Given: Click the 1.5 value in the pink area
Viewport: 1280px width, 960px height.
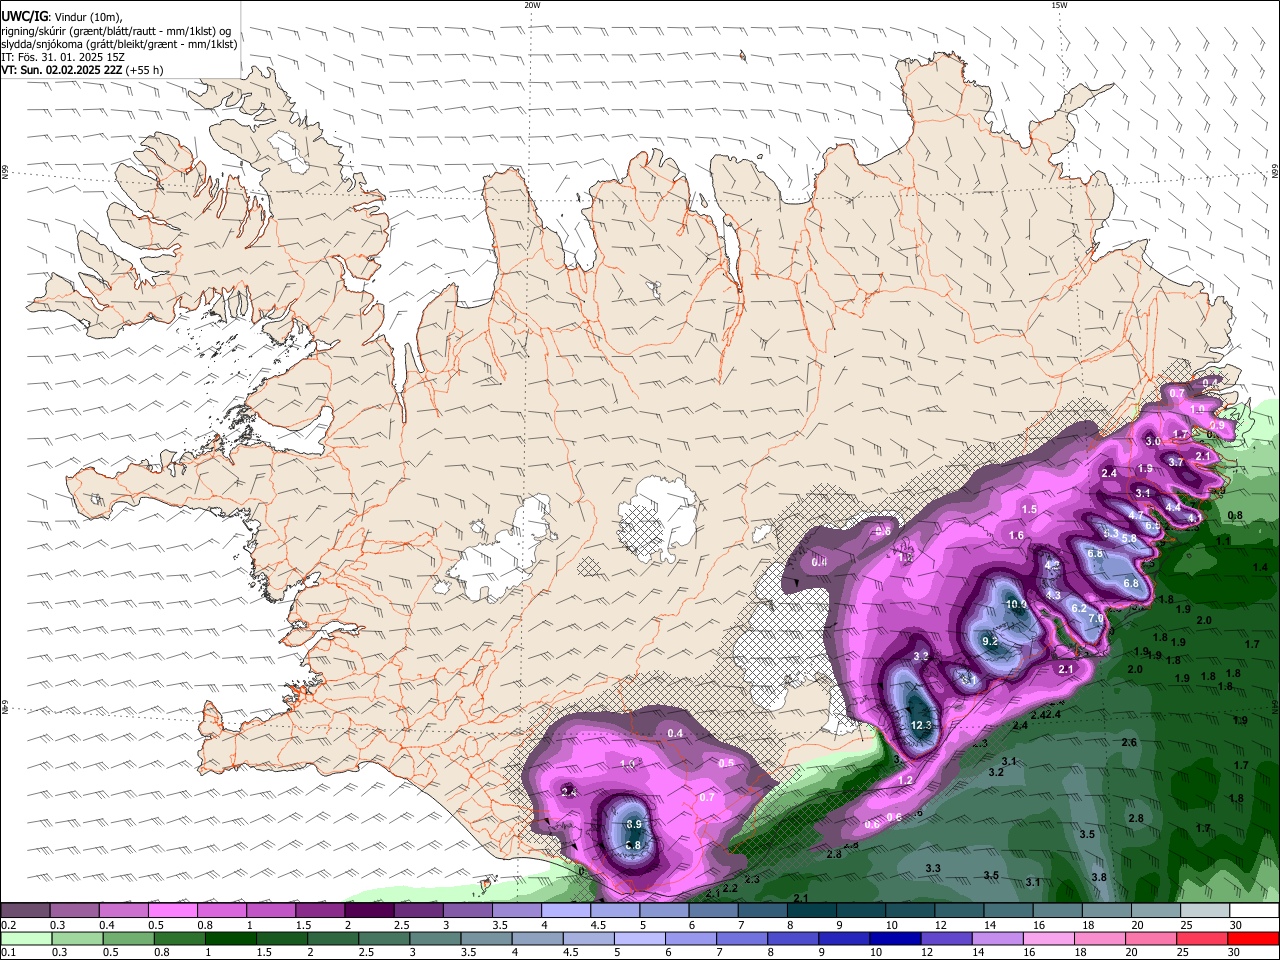Looking at the screenshot, I should click(x=1029, y=509).
